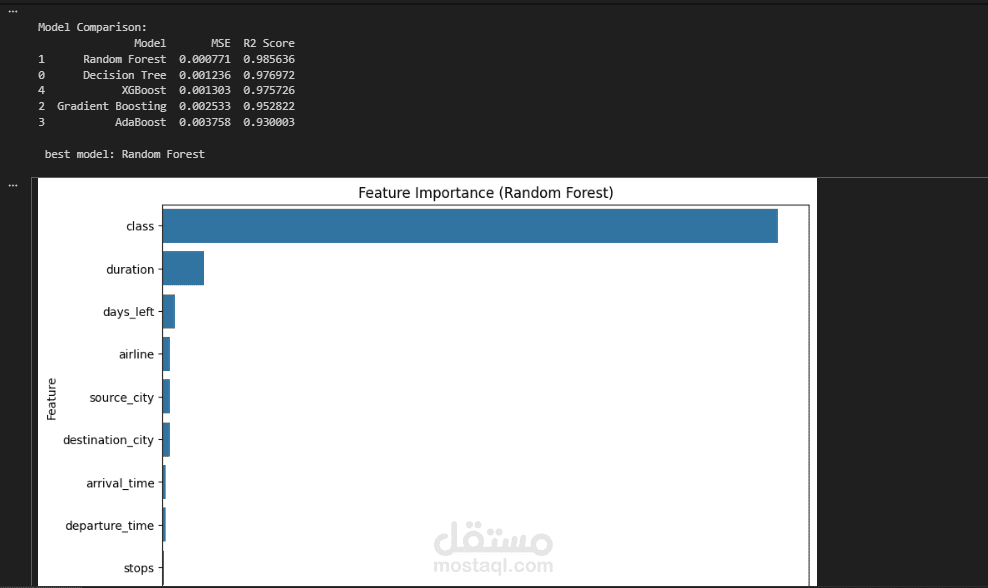Click the 'departure_time' axis label
The image size is (988, 588).
click(110, 526)
